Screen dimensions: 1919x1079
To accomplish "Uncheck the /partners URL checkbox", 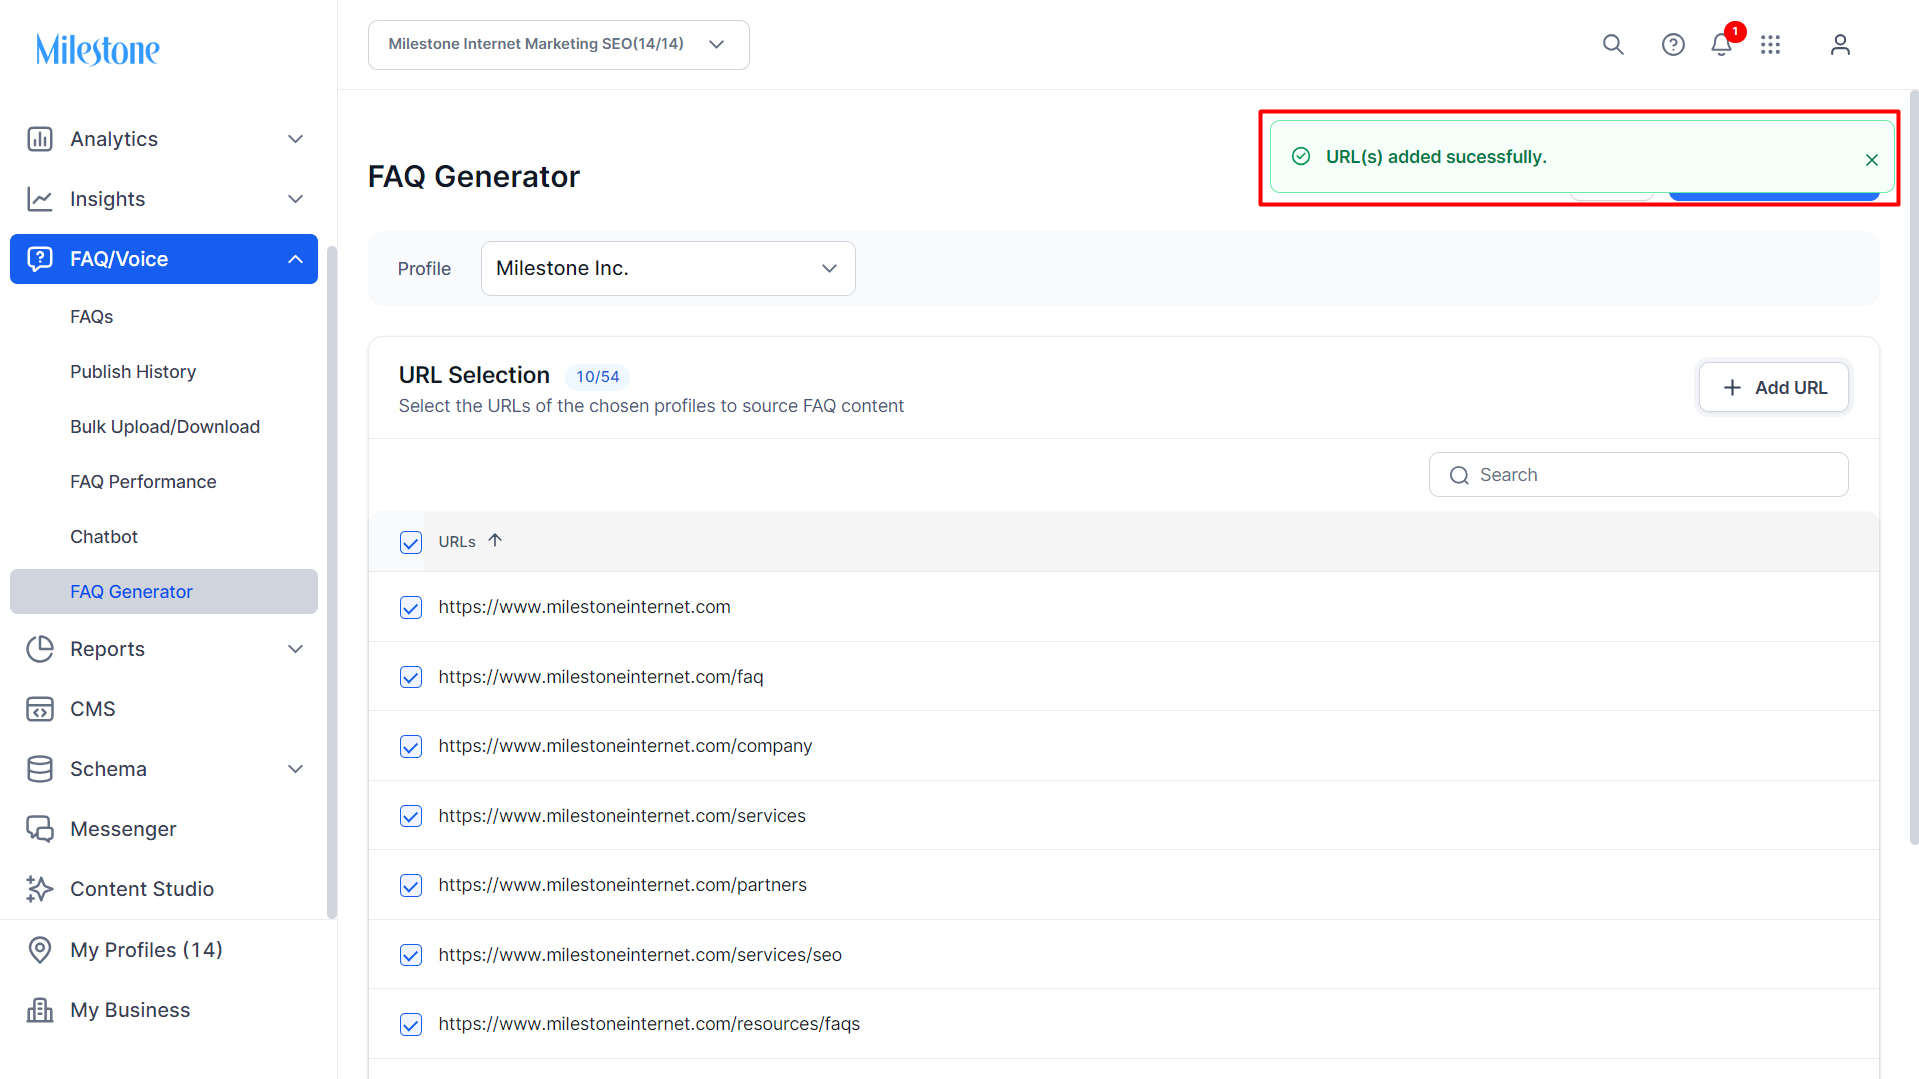I will coord(411,885).
